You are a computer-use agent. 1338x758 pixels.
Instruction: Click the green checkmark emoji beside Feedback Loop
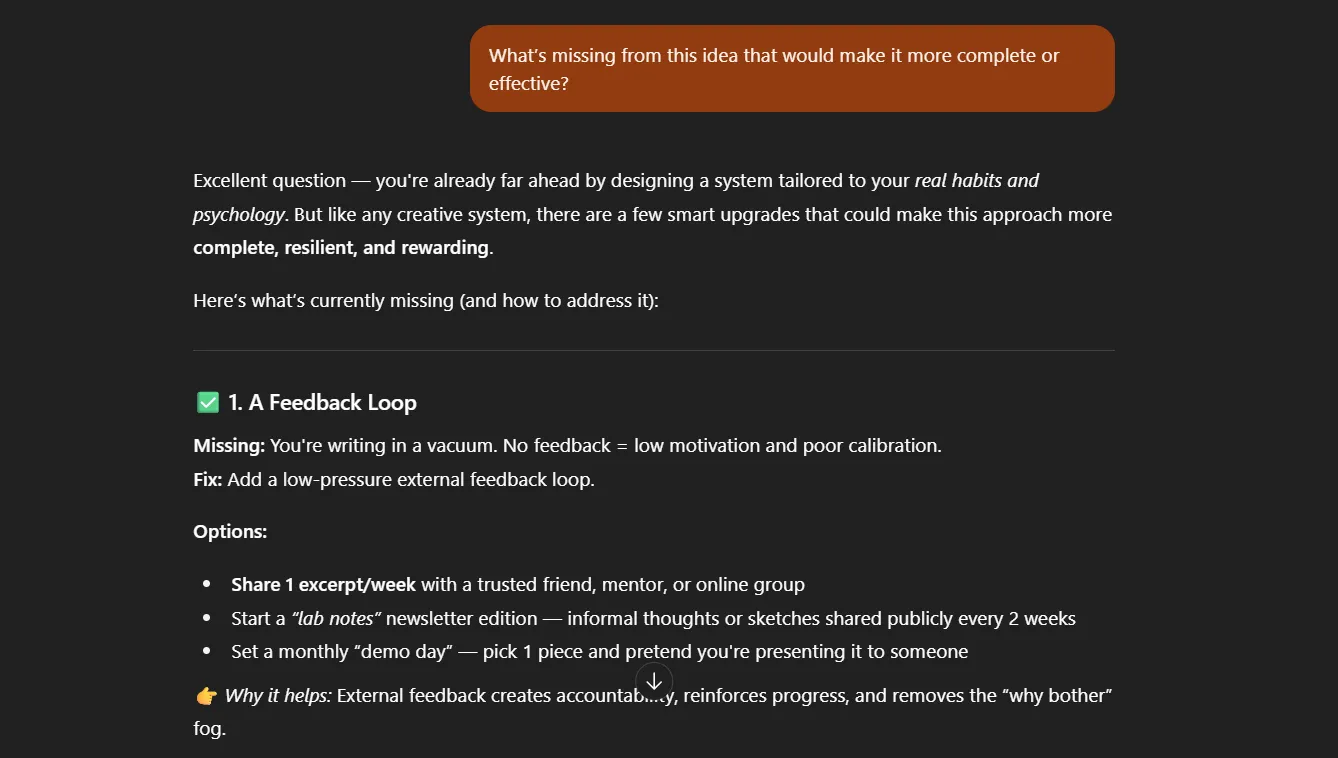tap(208, 403)
